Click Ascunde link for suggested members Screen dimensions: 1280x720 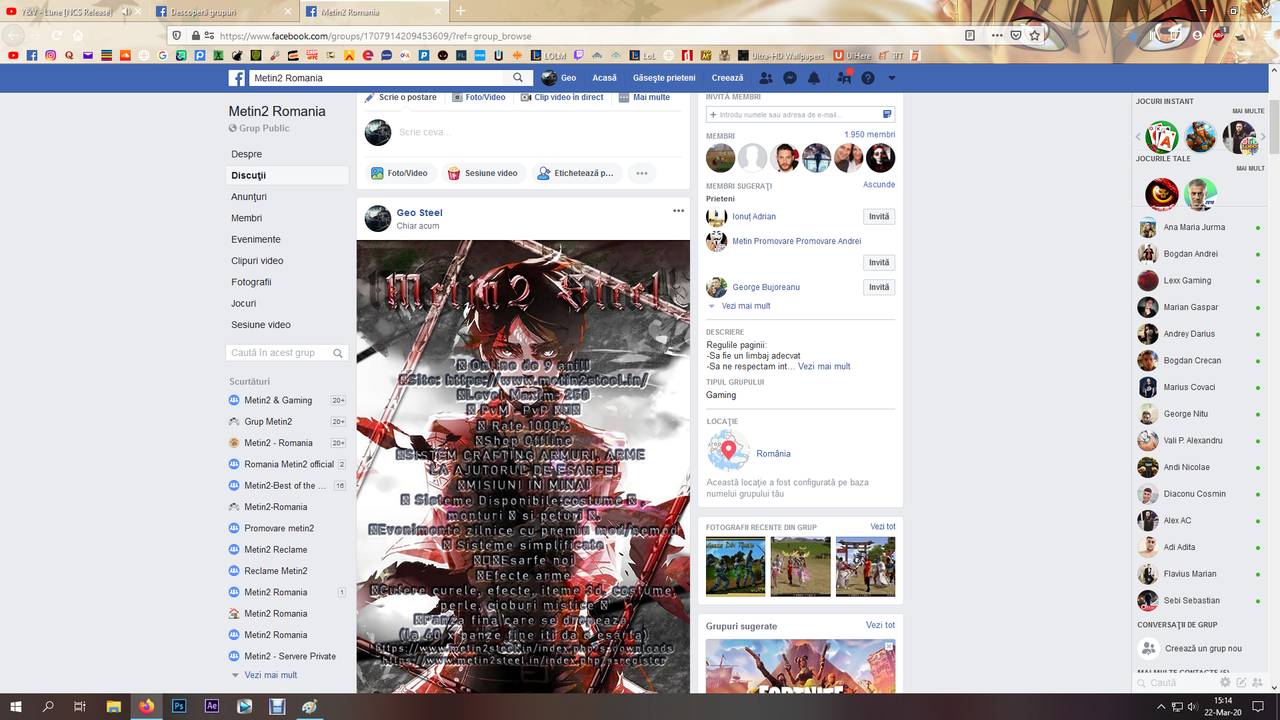point(879,185)
